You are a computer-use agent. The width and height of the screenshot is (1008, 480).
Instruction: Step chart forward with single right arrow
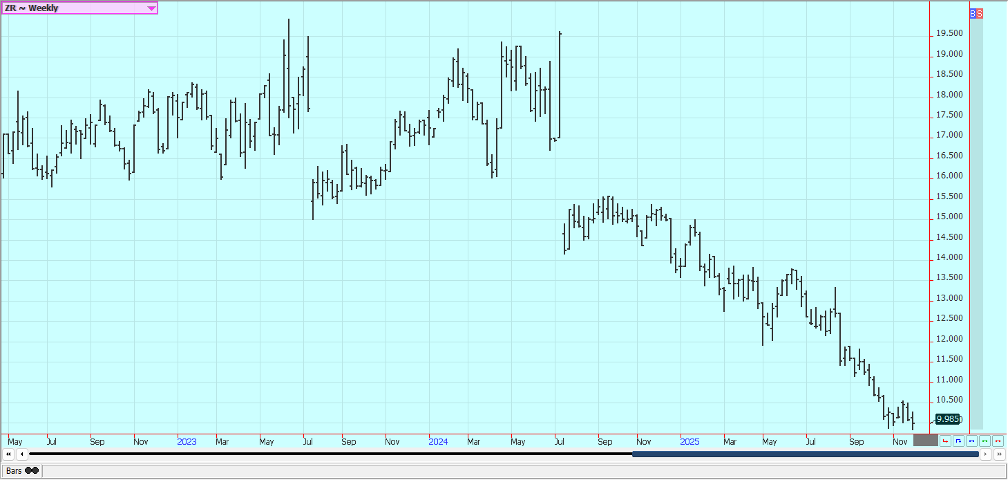[x=985, y=454]
